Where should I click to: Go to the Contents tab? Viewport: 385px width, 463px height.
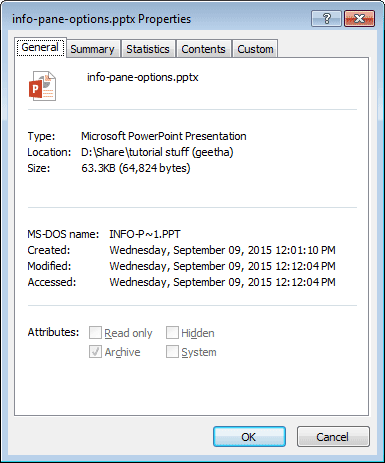point(203,49)
